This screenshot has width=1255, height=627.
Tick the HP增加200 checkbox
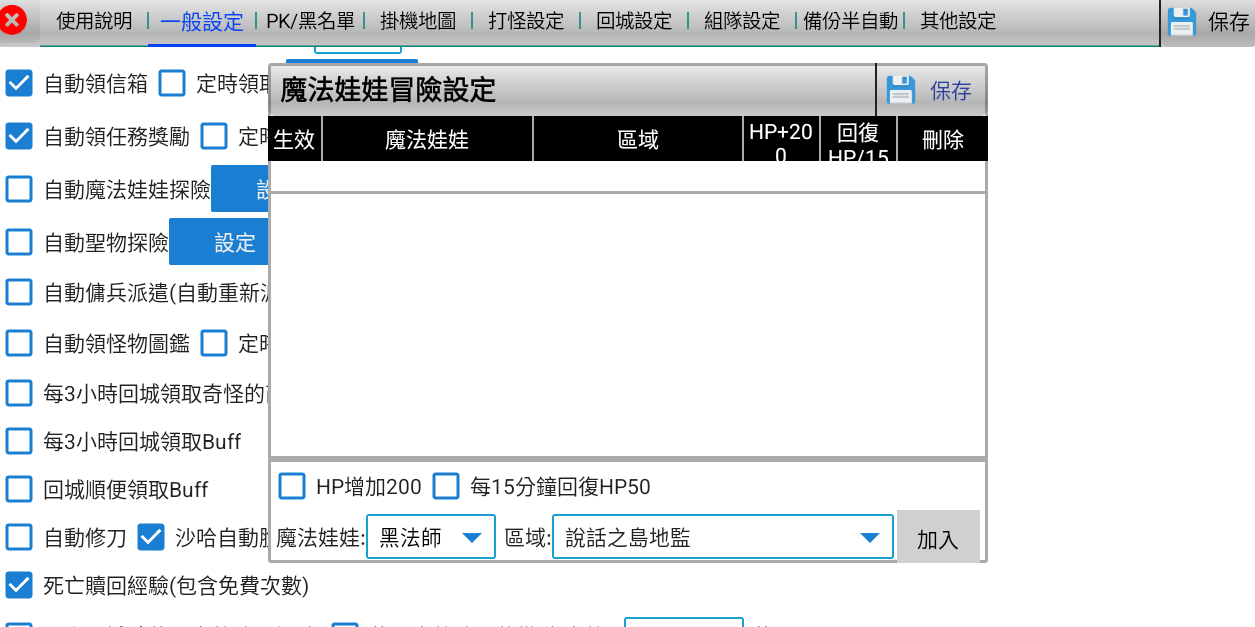click(x=292, y=487)
